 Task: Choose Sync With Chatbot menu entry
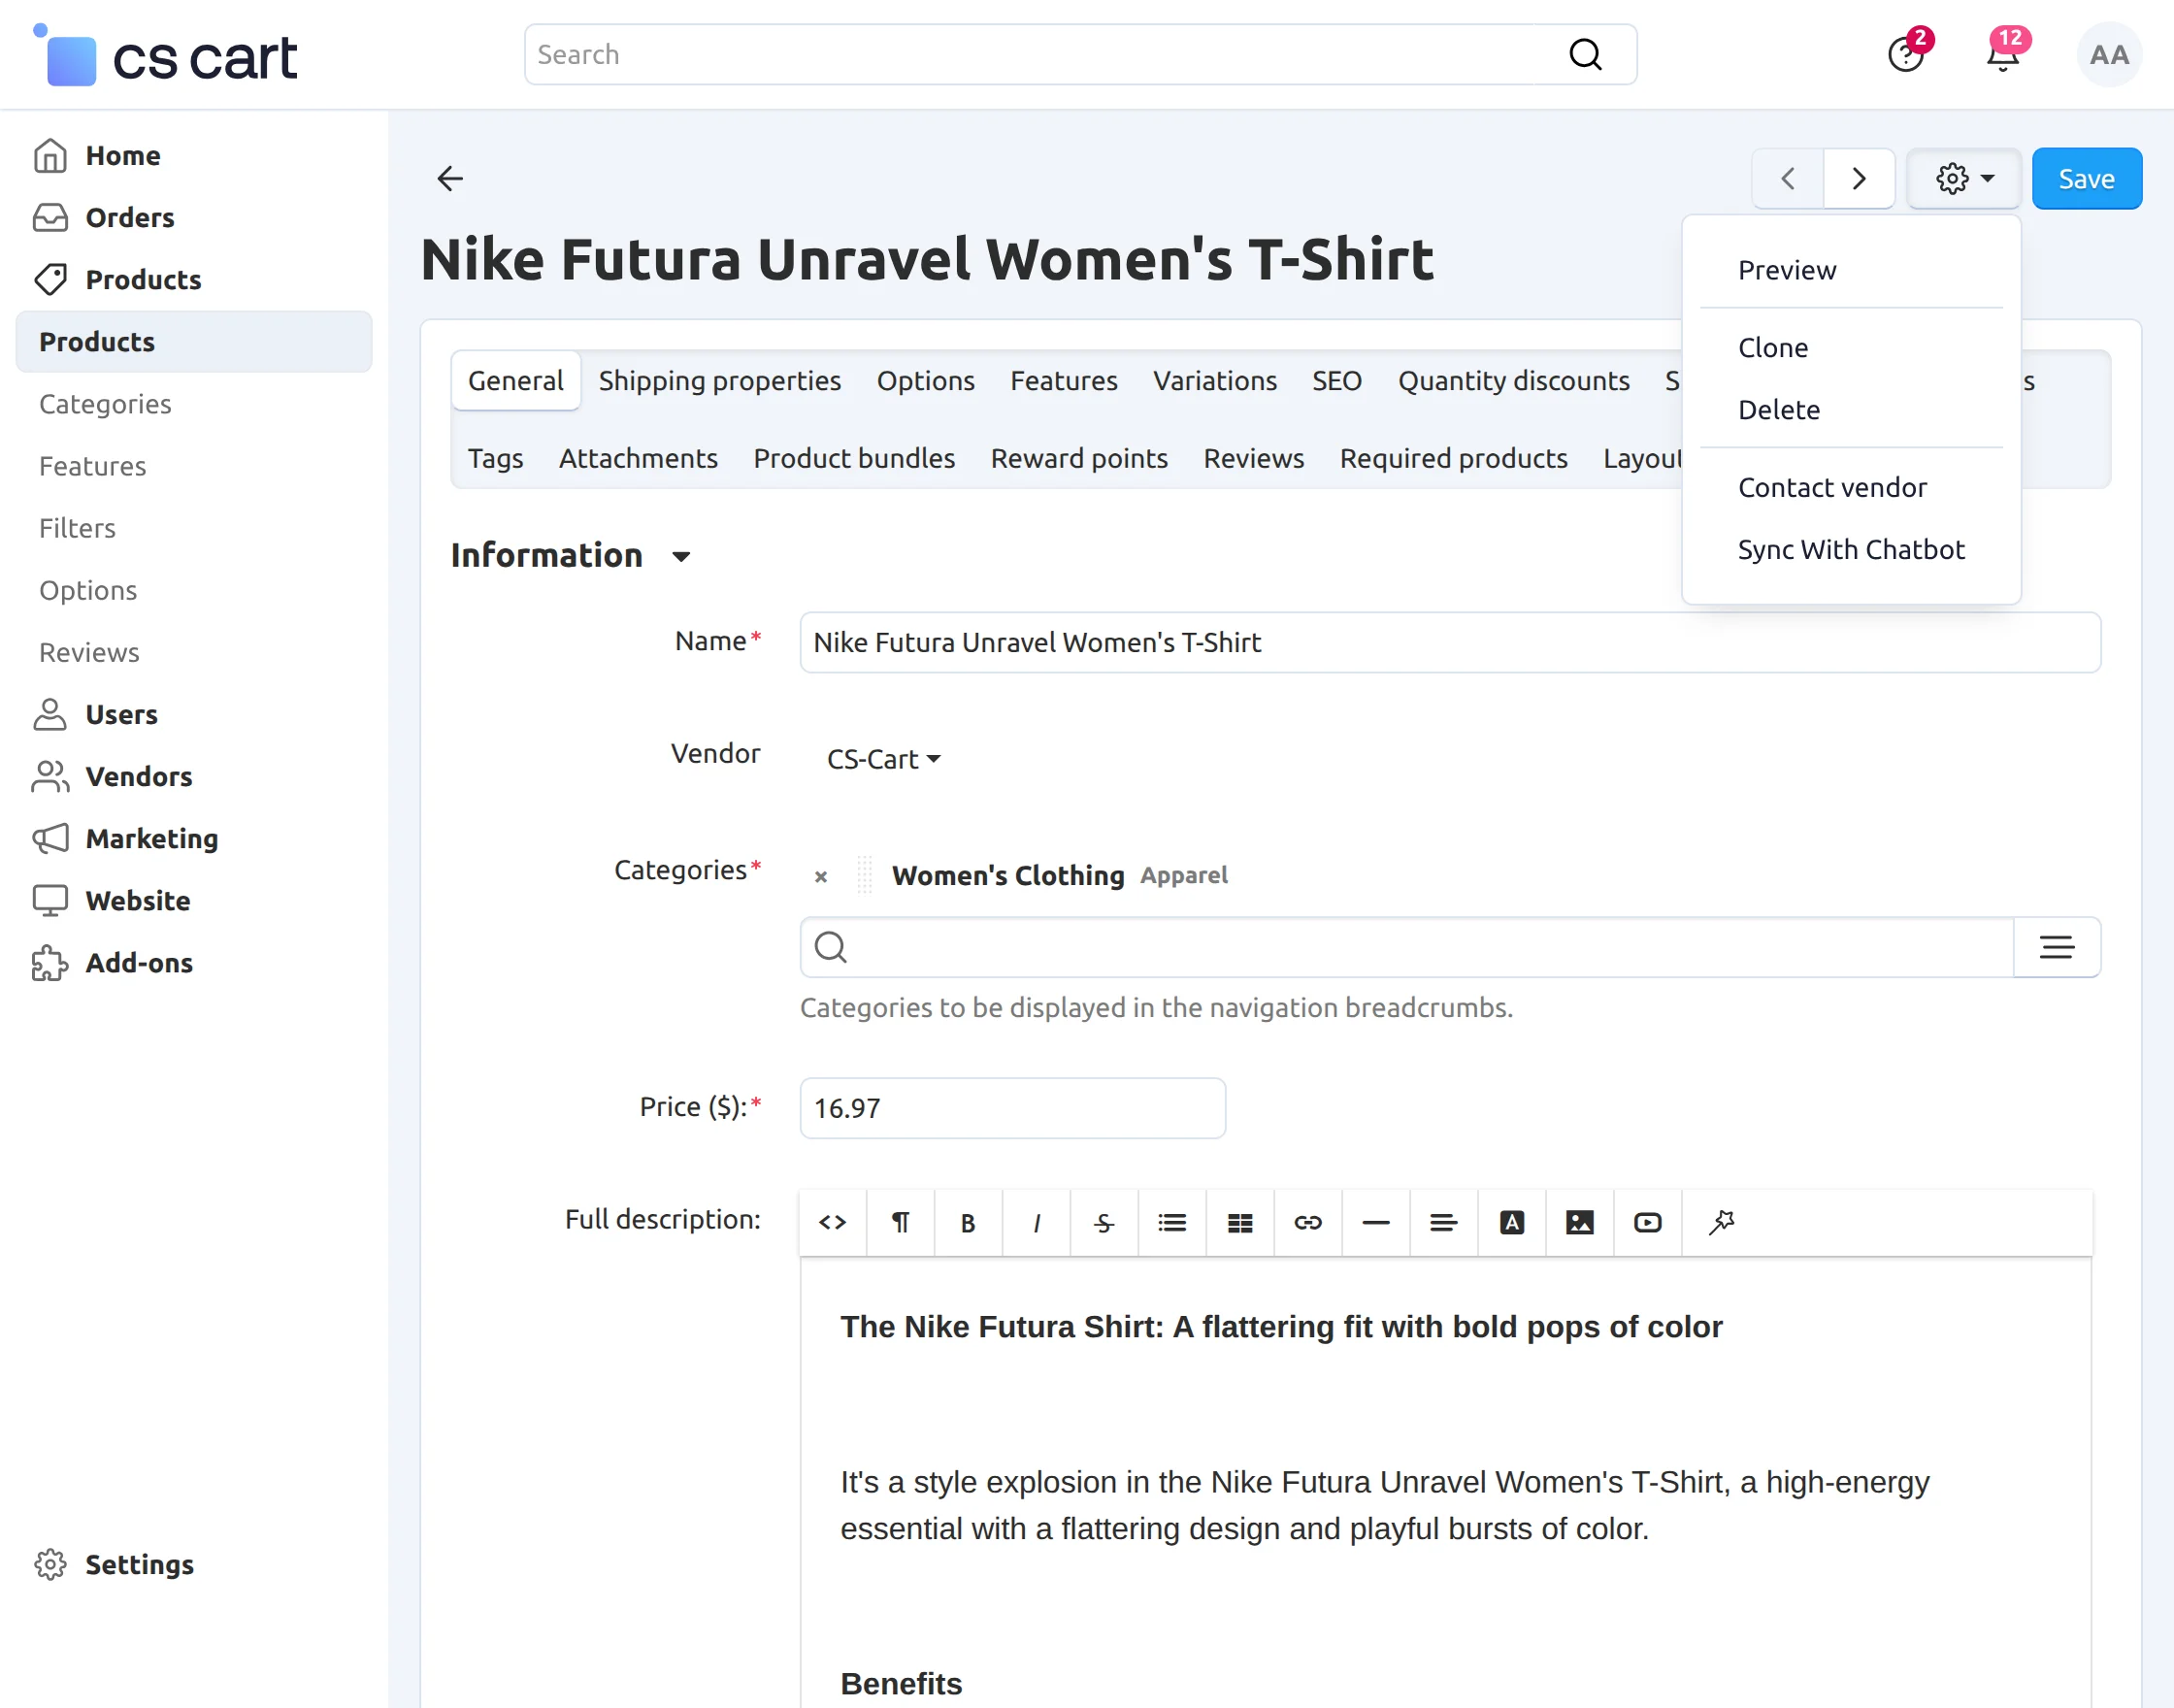[1850, 549]
